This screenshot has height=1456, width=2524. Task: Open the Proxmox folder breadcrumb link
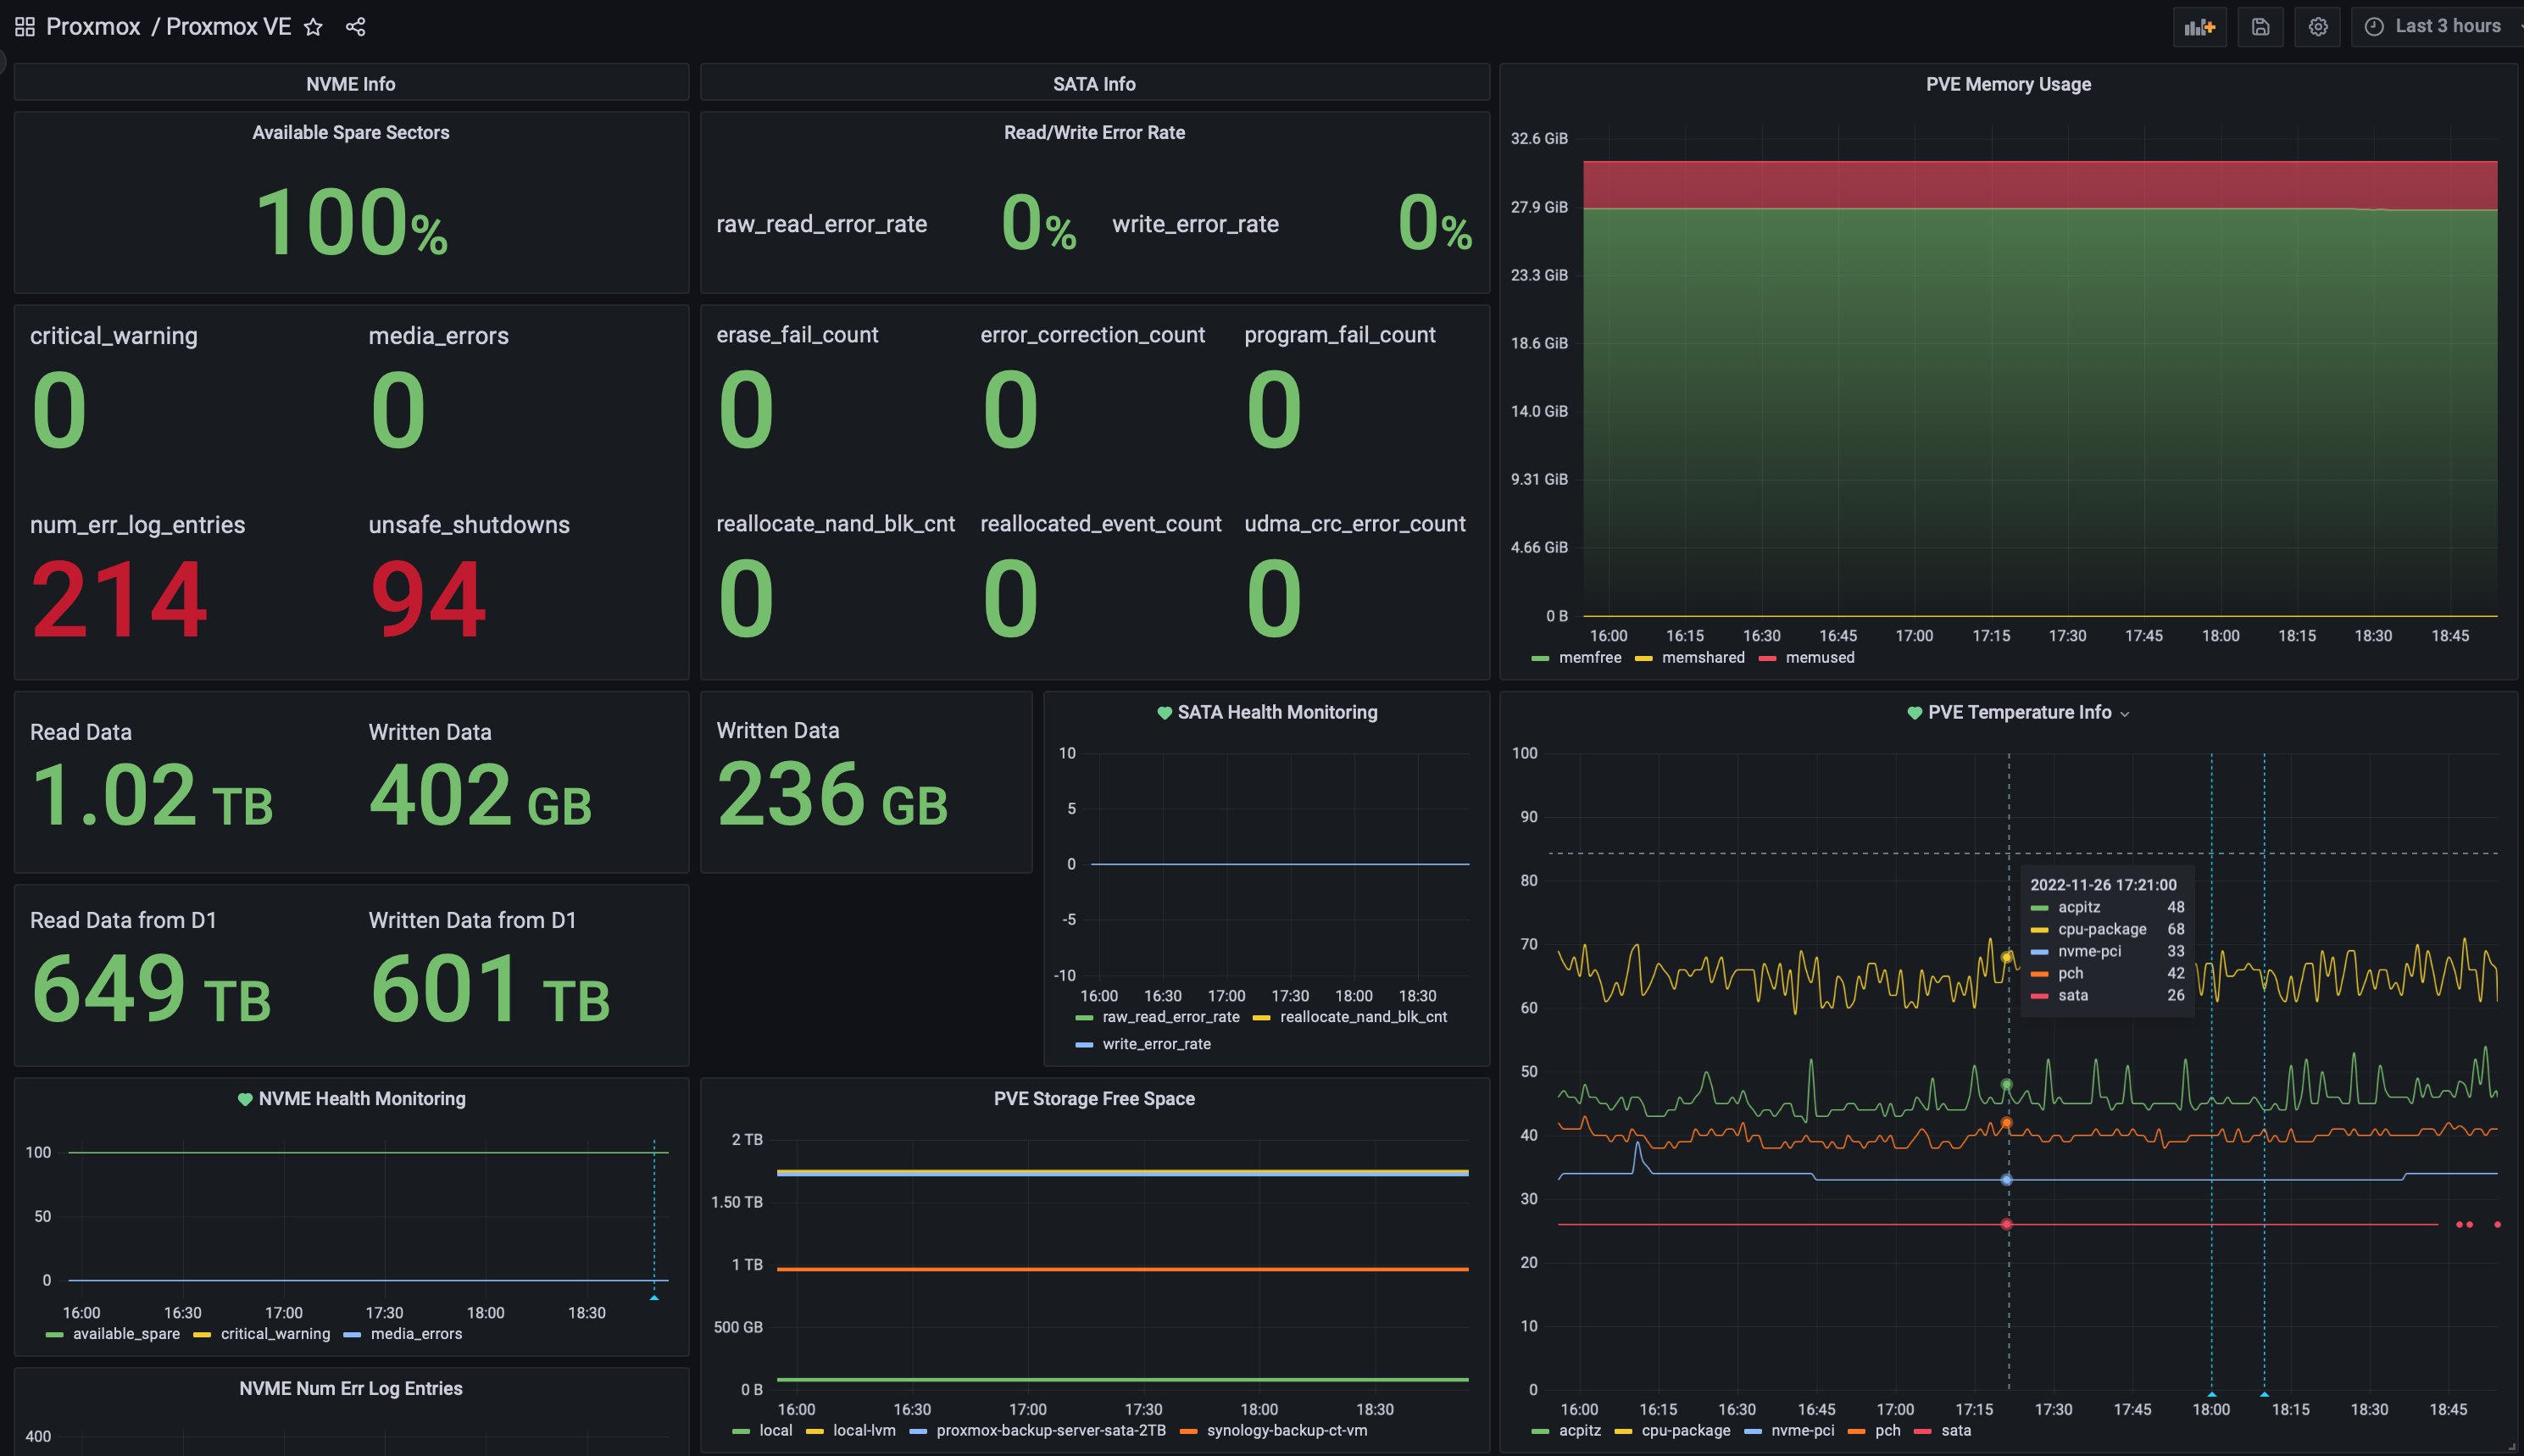(x=93, y=27)
